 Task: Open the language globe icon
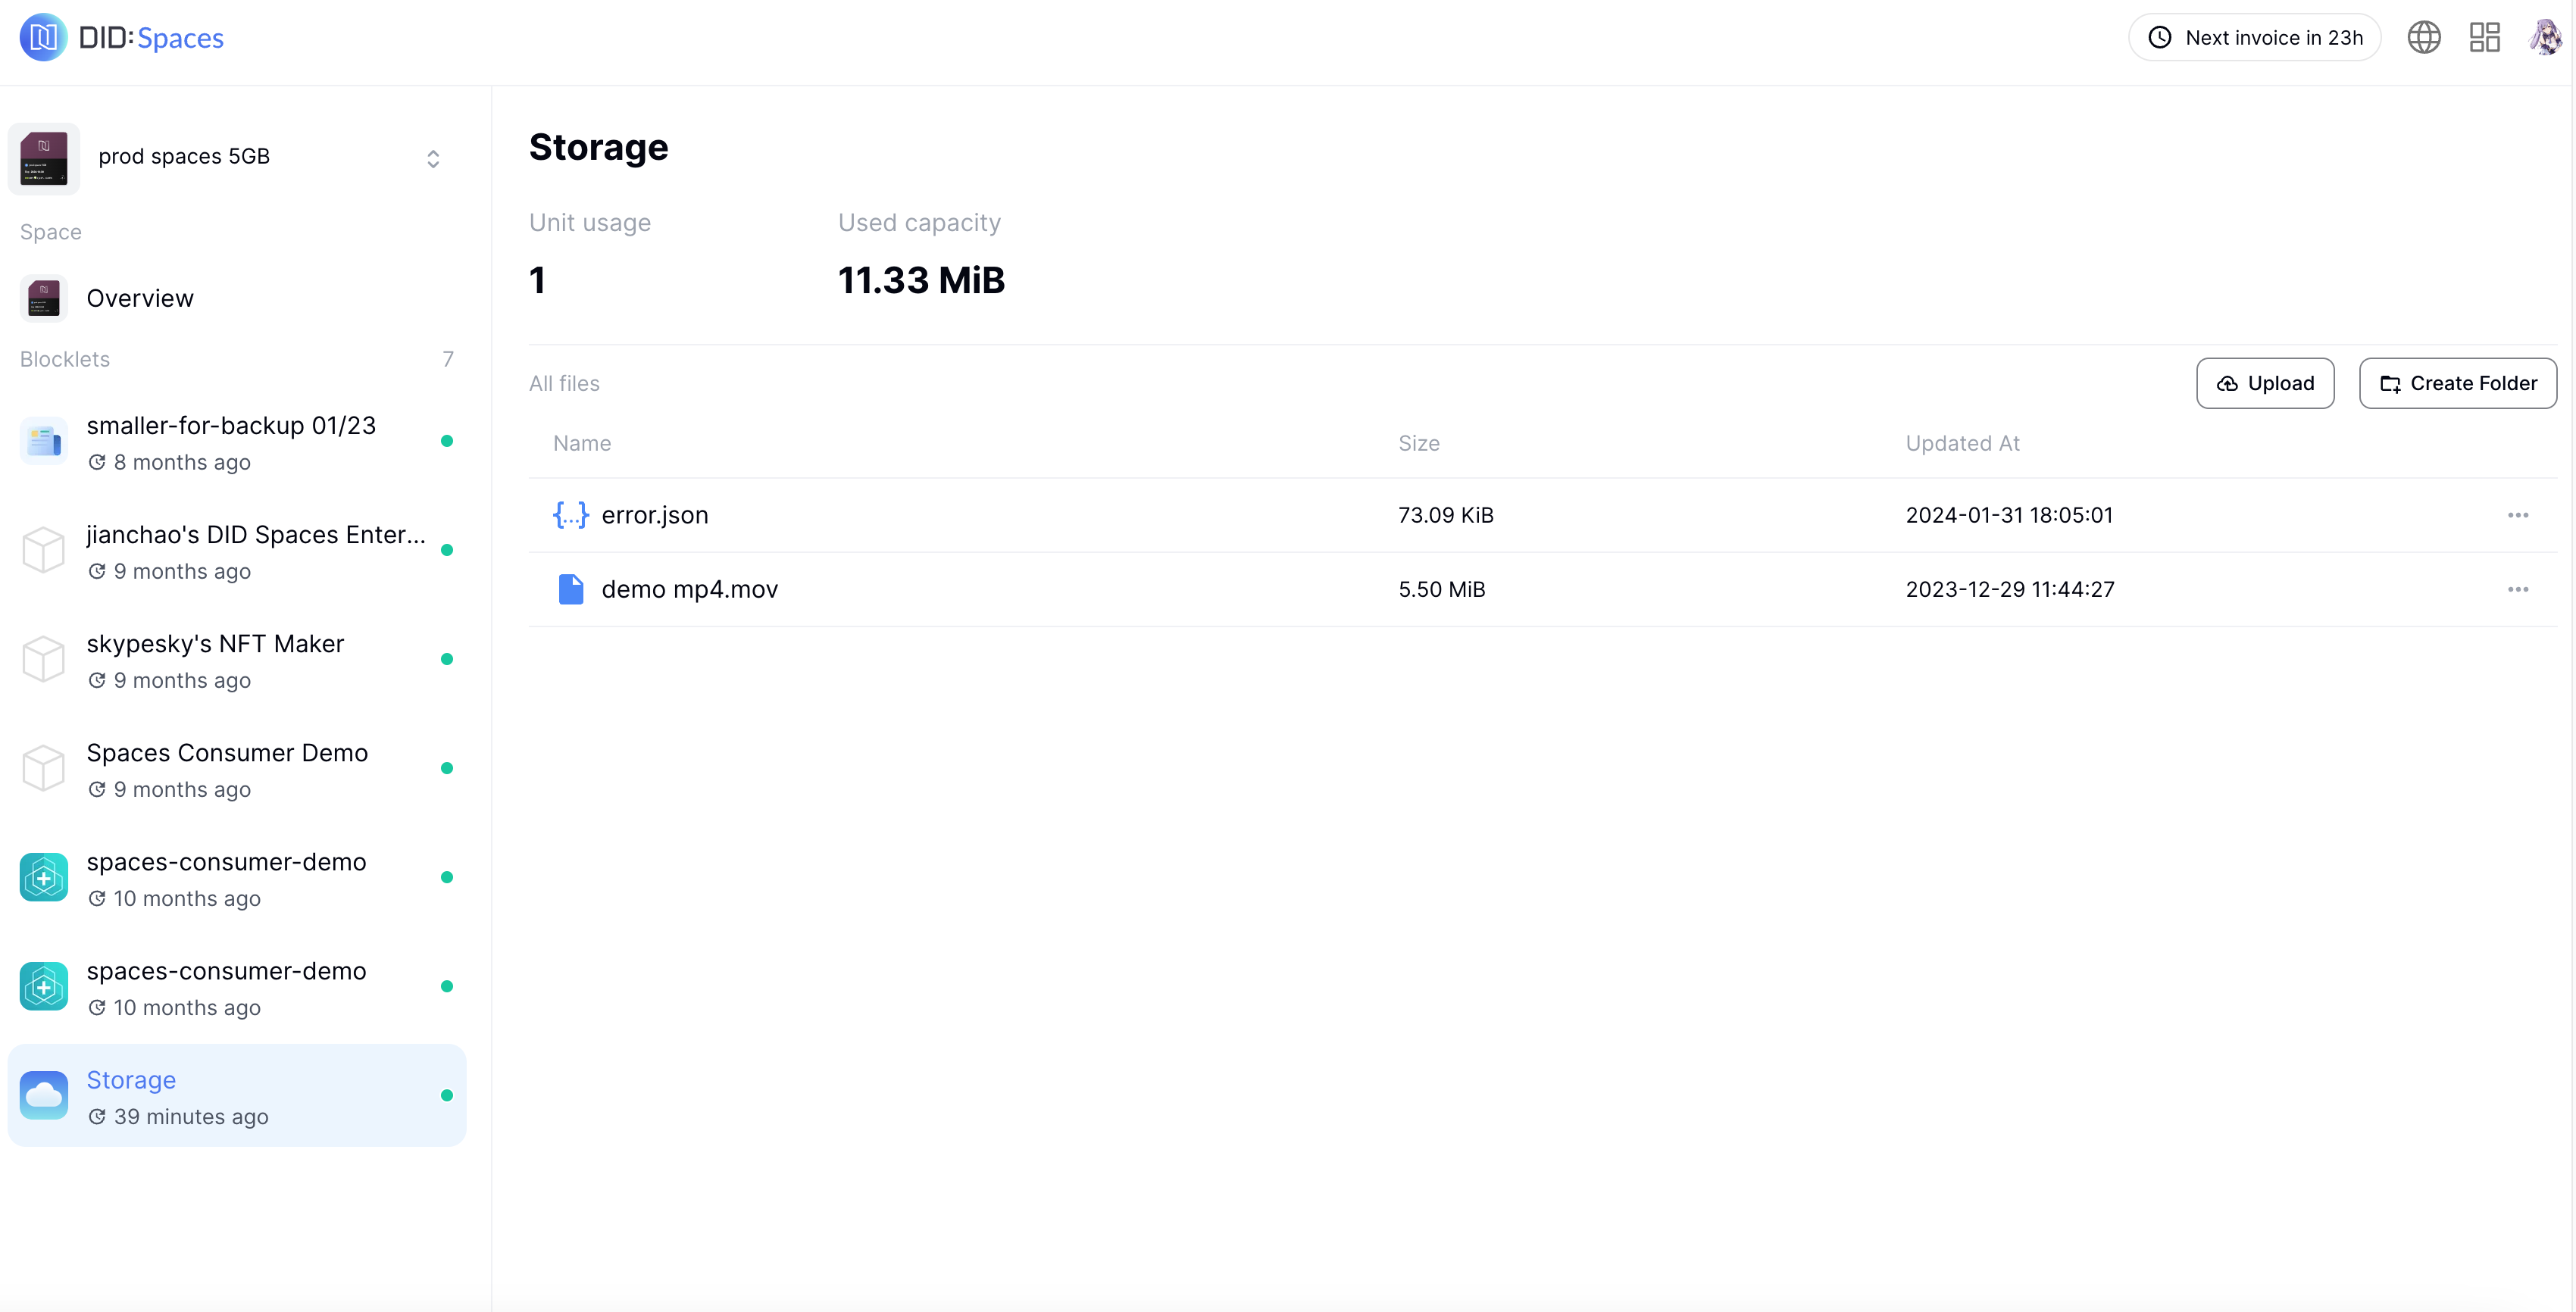point(2423,38)
